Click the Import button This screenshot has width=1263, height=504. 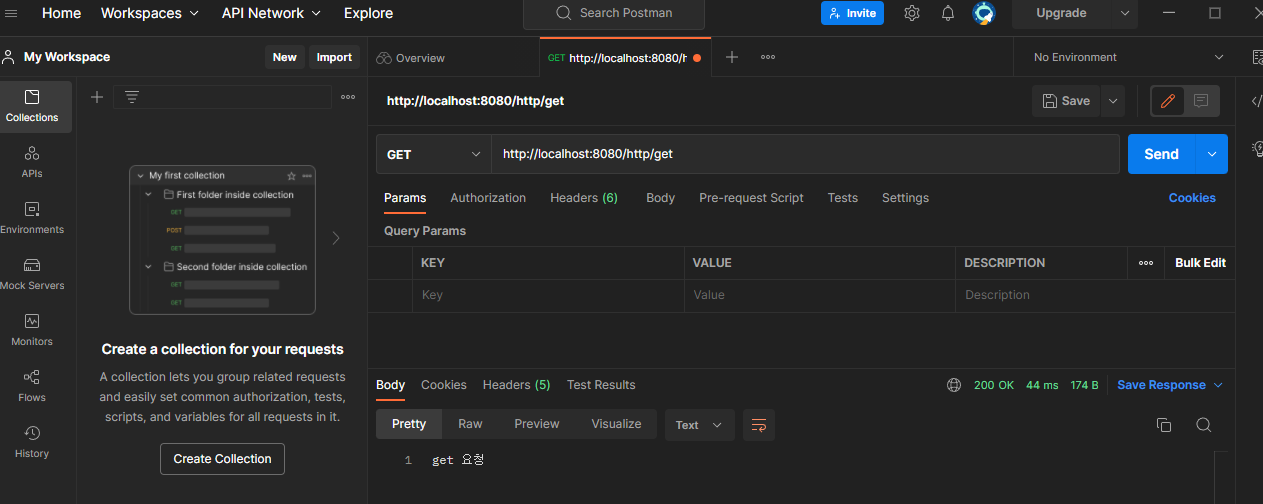[334, 57]
